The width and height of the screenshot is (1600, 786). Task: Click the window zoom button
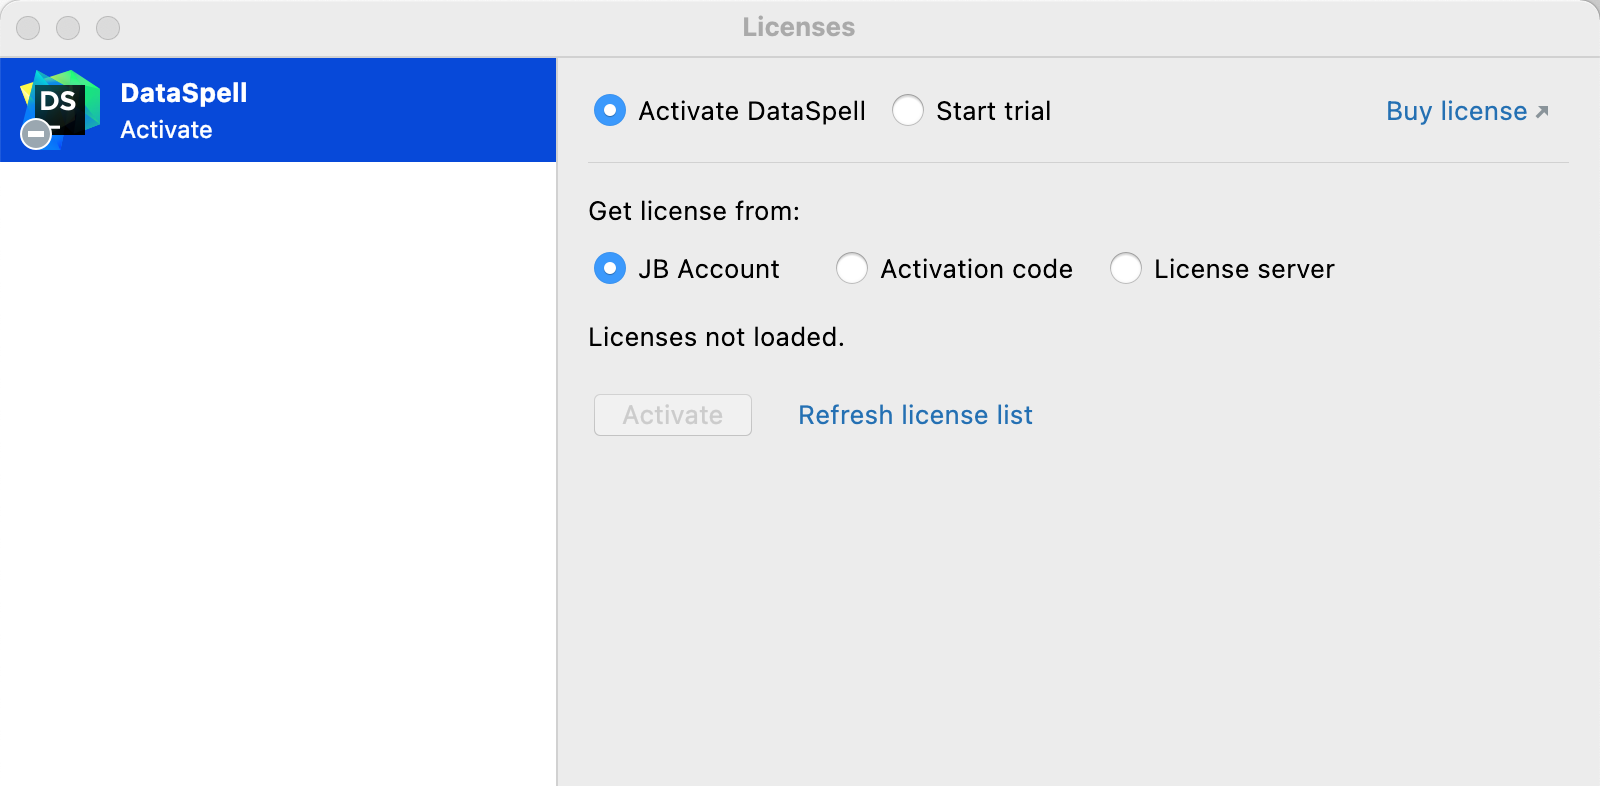pos(108,28)
